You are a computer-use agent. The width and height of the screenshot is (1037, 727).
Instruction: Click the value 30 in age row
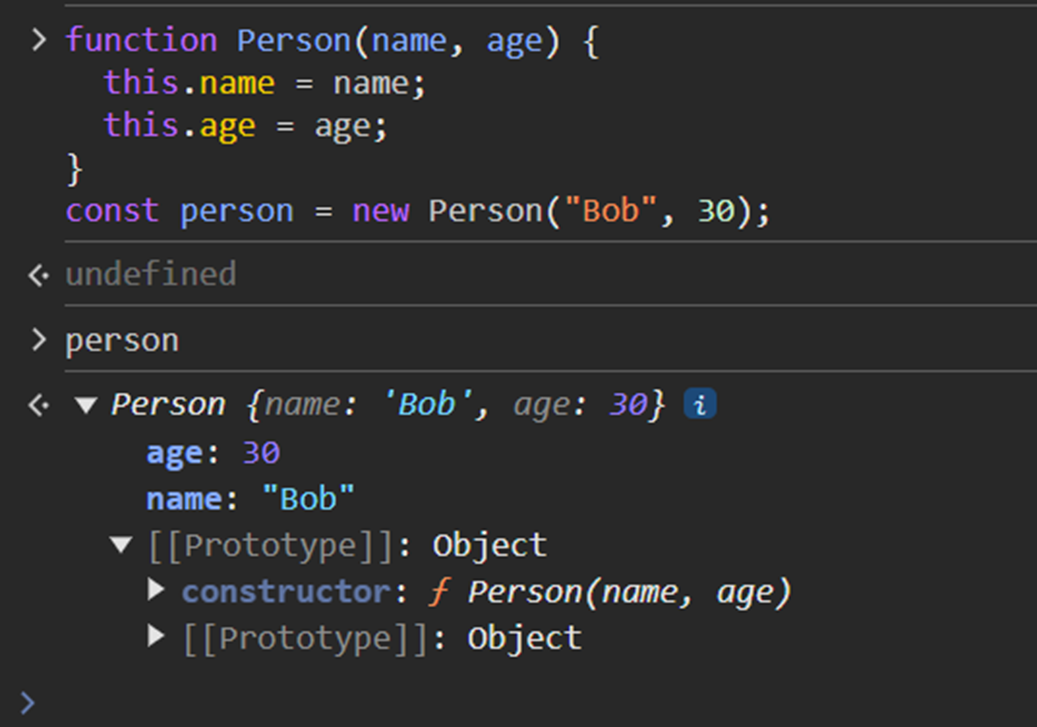[x=261, y=454]
